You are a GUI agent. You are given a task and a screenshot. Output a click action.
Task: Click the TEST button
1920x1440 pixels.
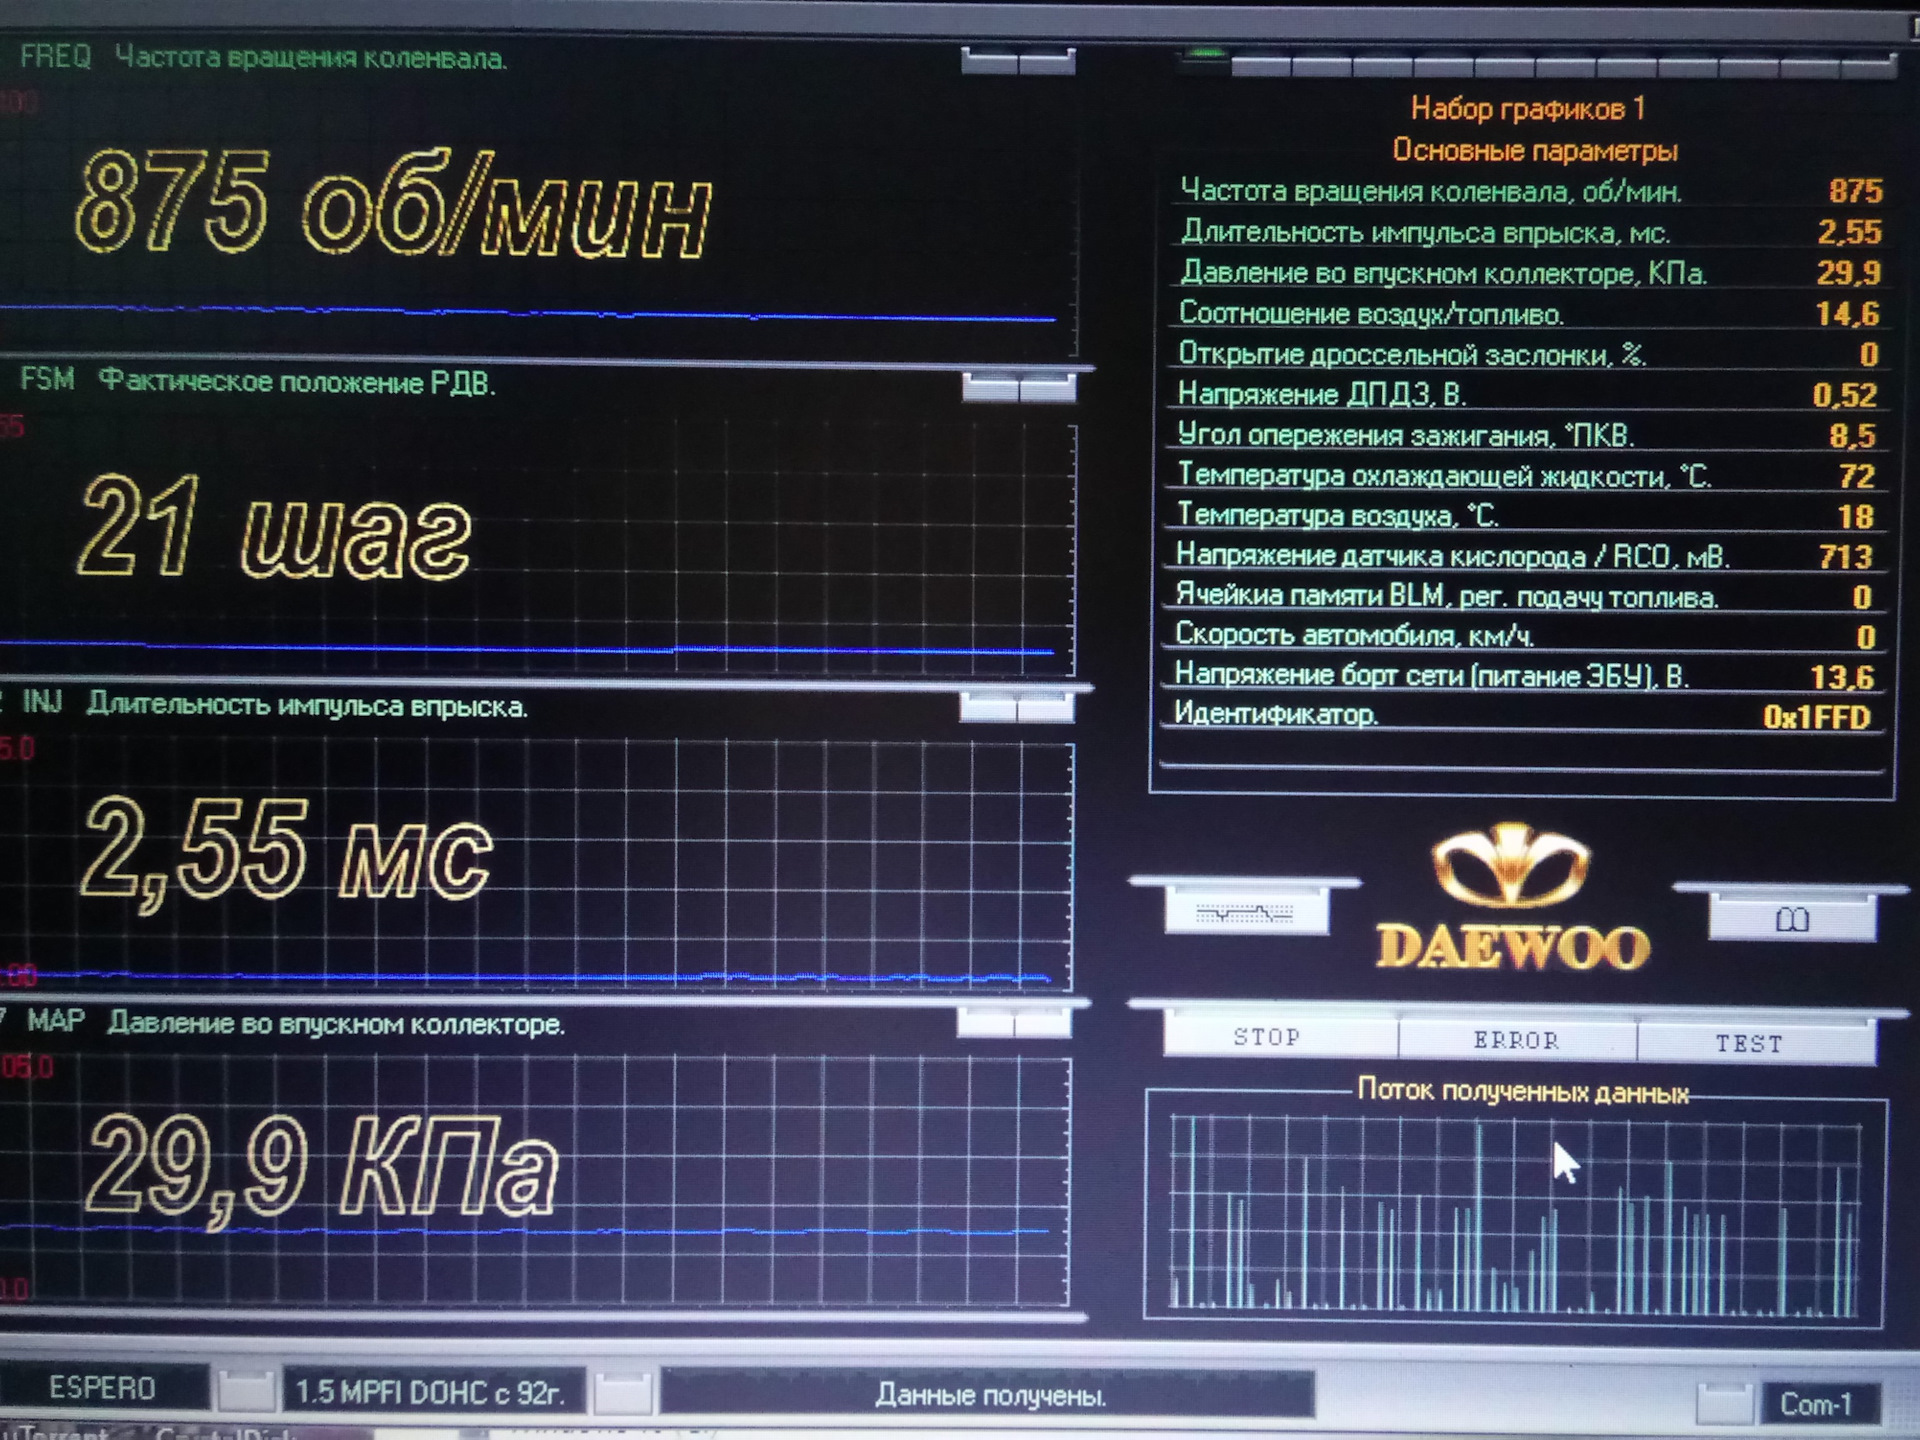pos(1749,1043)
